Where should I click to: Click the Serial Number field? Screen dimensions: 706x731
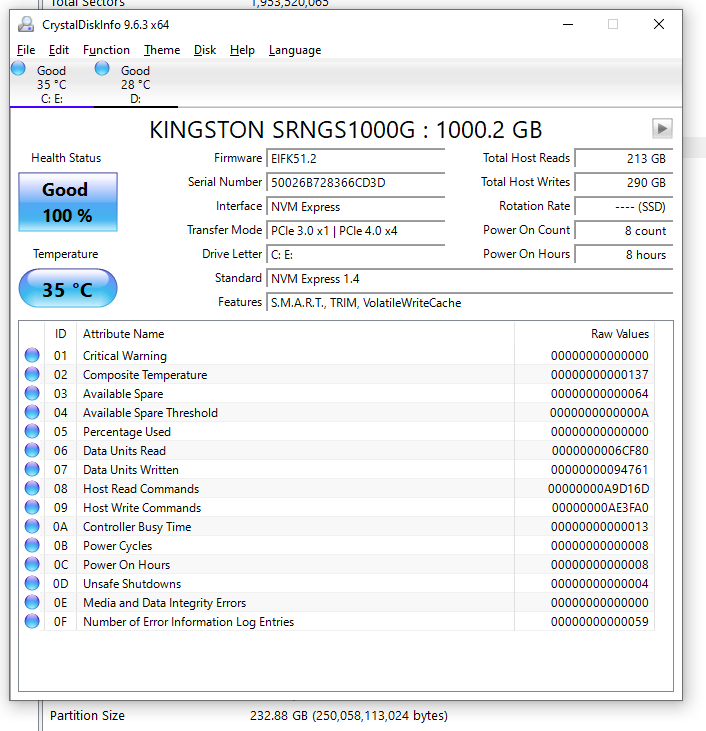(356, 183)
